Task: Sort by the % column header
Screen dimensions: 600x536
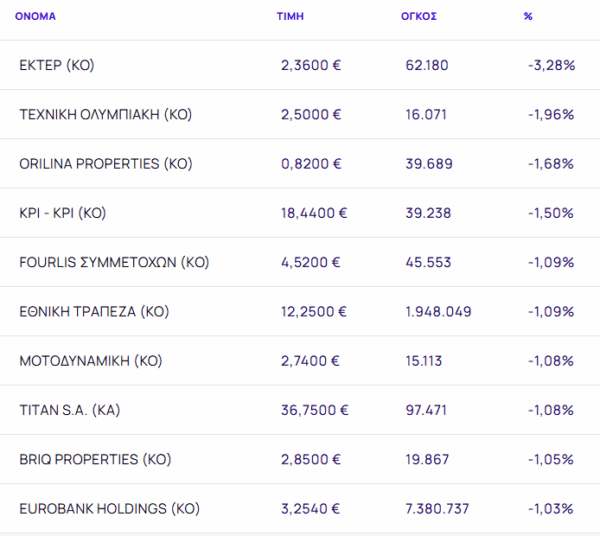Action: (528, 16)
